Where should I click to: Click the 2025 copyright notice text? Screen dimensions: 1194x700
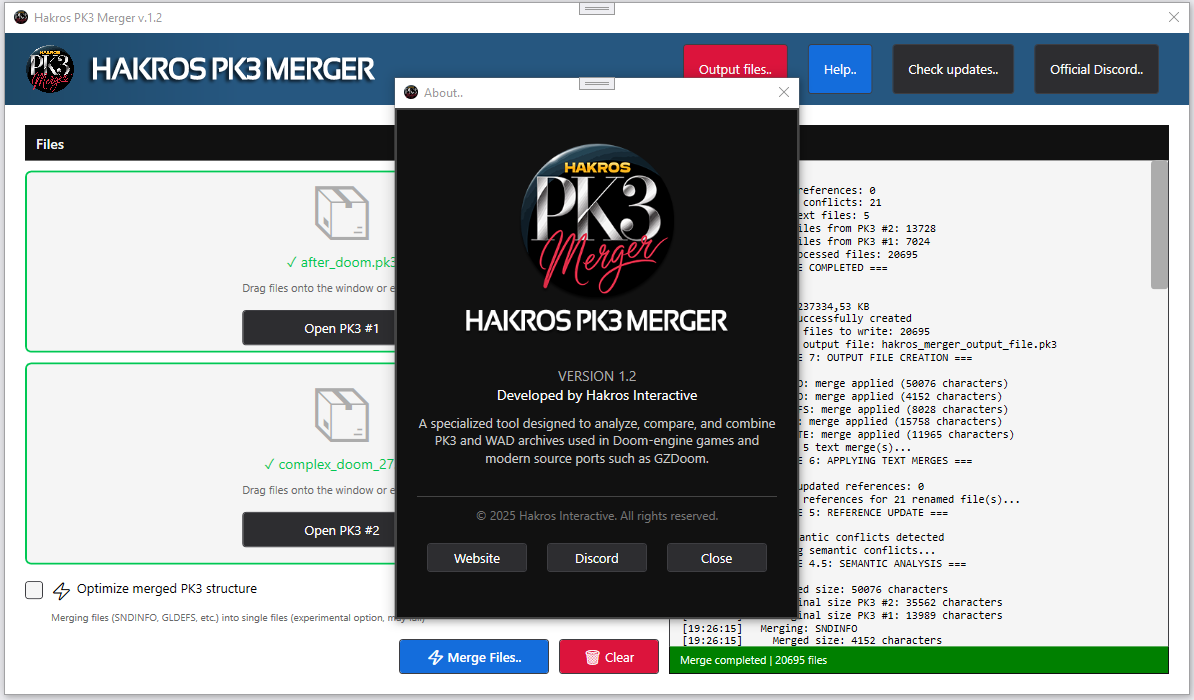[597, 516]
